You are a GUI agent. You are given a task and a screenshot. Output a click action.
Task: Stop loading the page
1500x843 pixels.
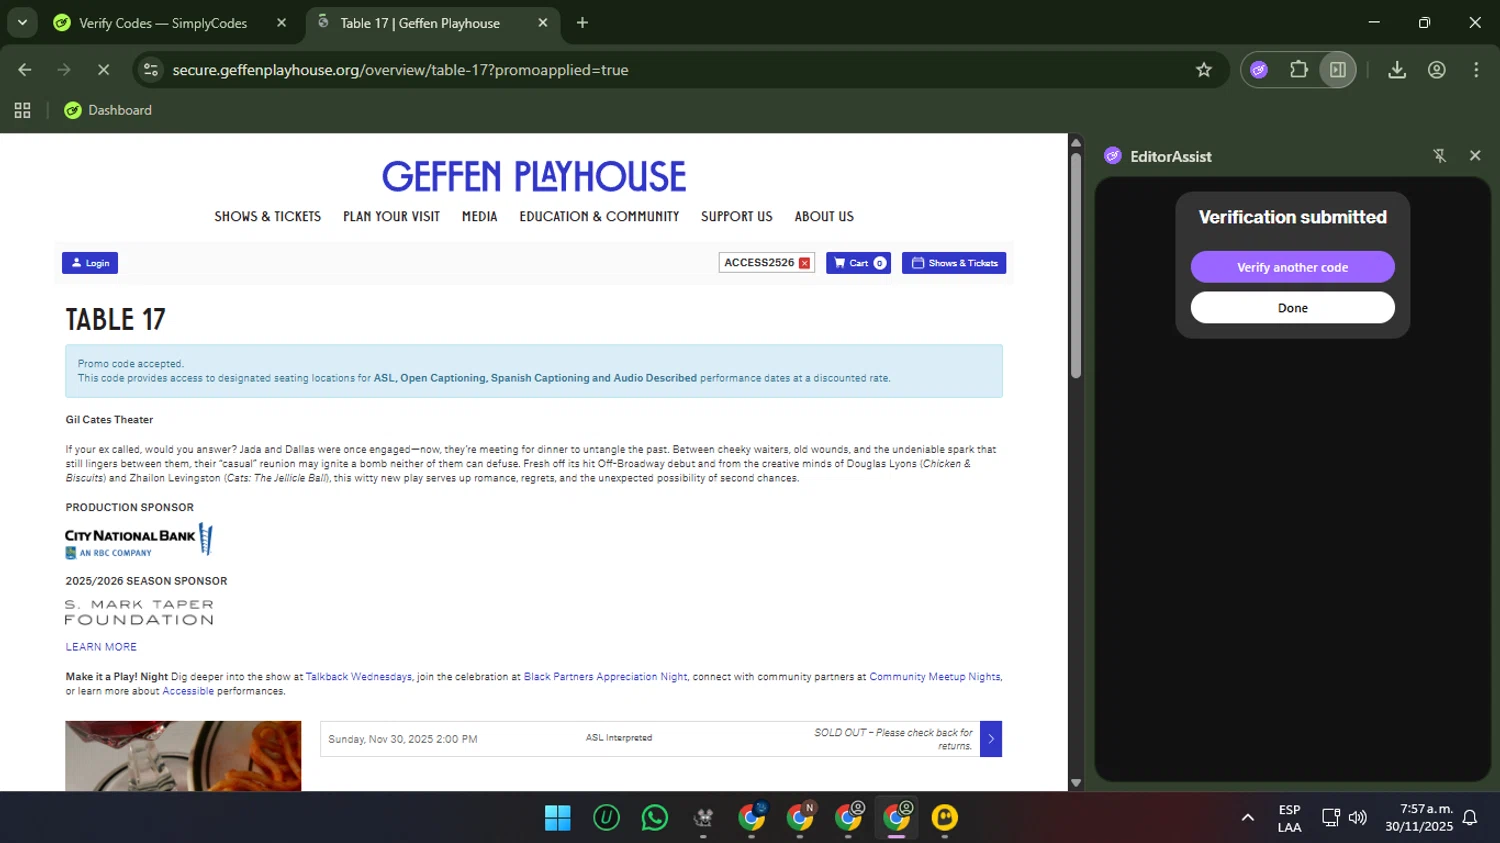(103, 70)
